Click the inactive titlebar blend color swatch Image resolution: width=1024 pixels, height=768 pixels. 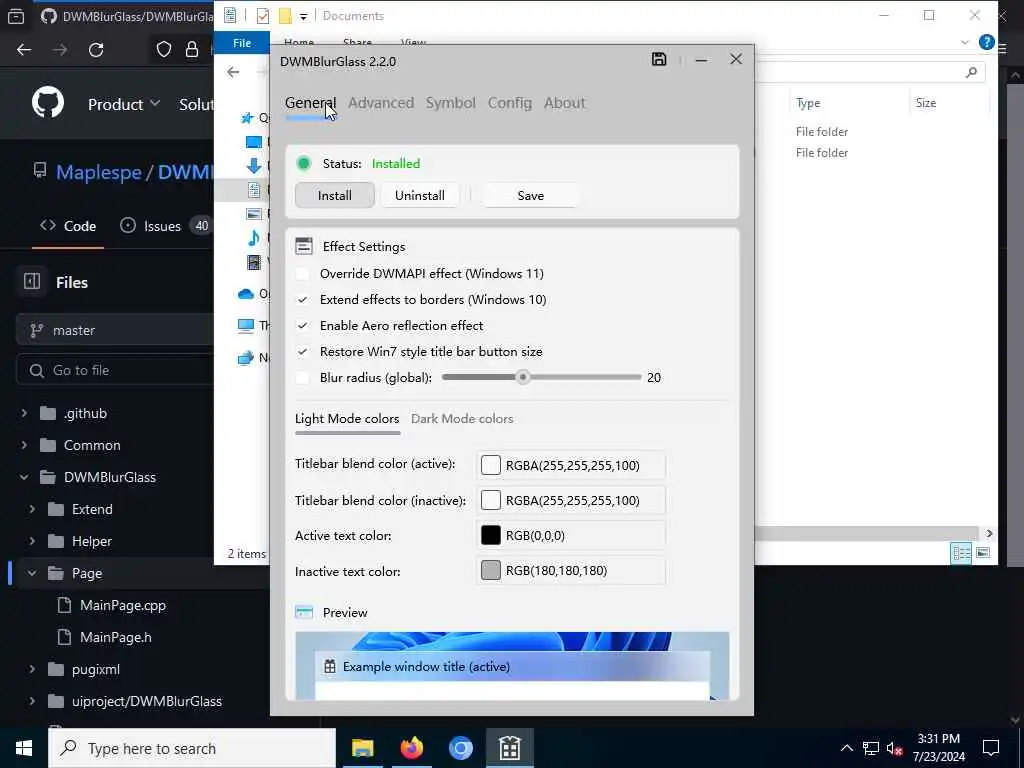490,500
